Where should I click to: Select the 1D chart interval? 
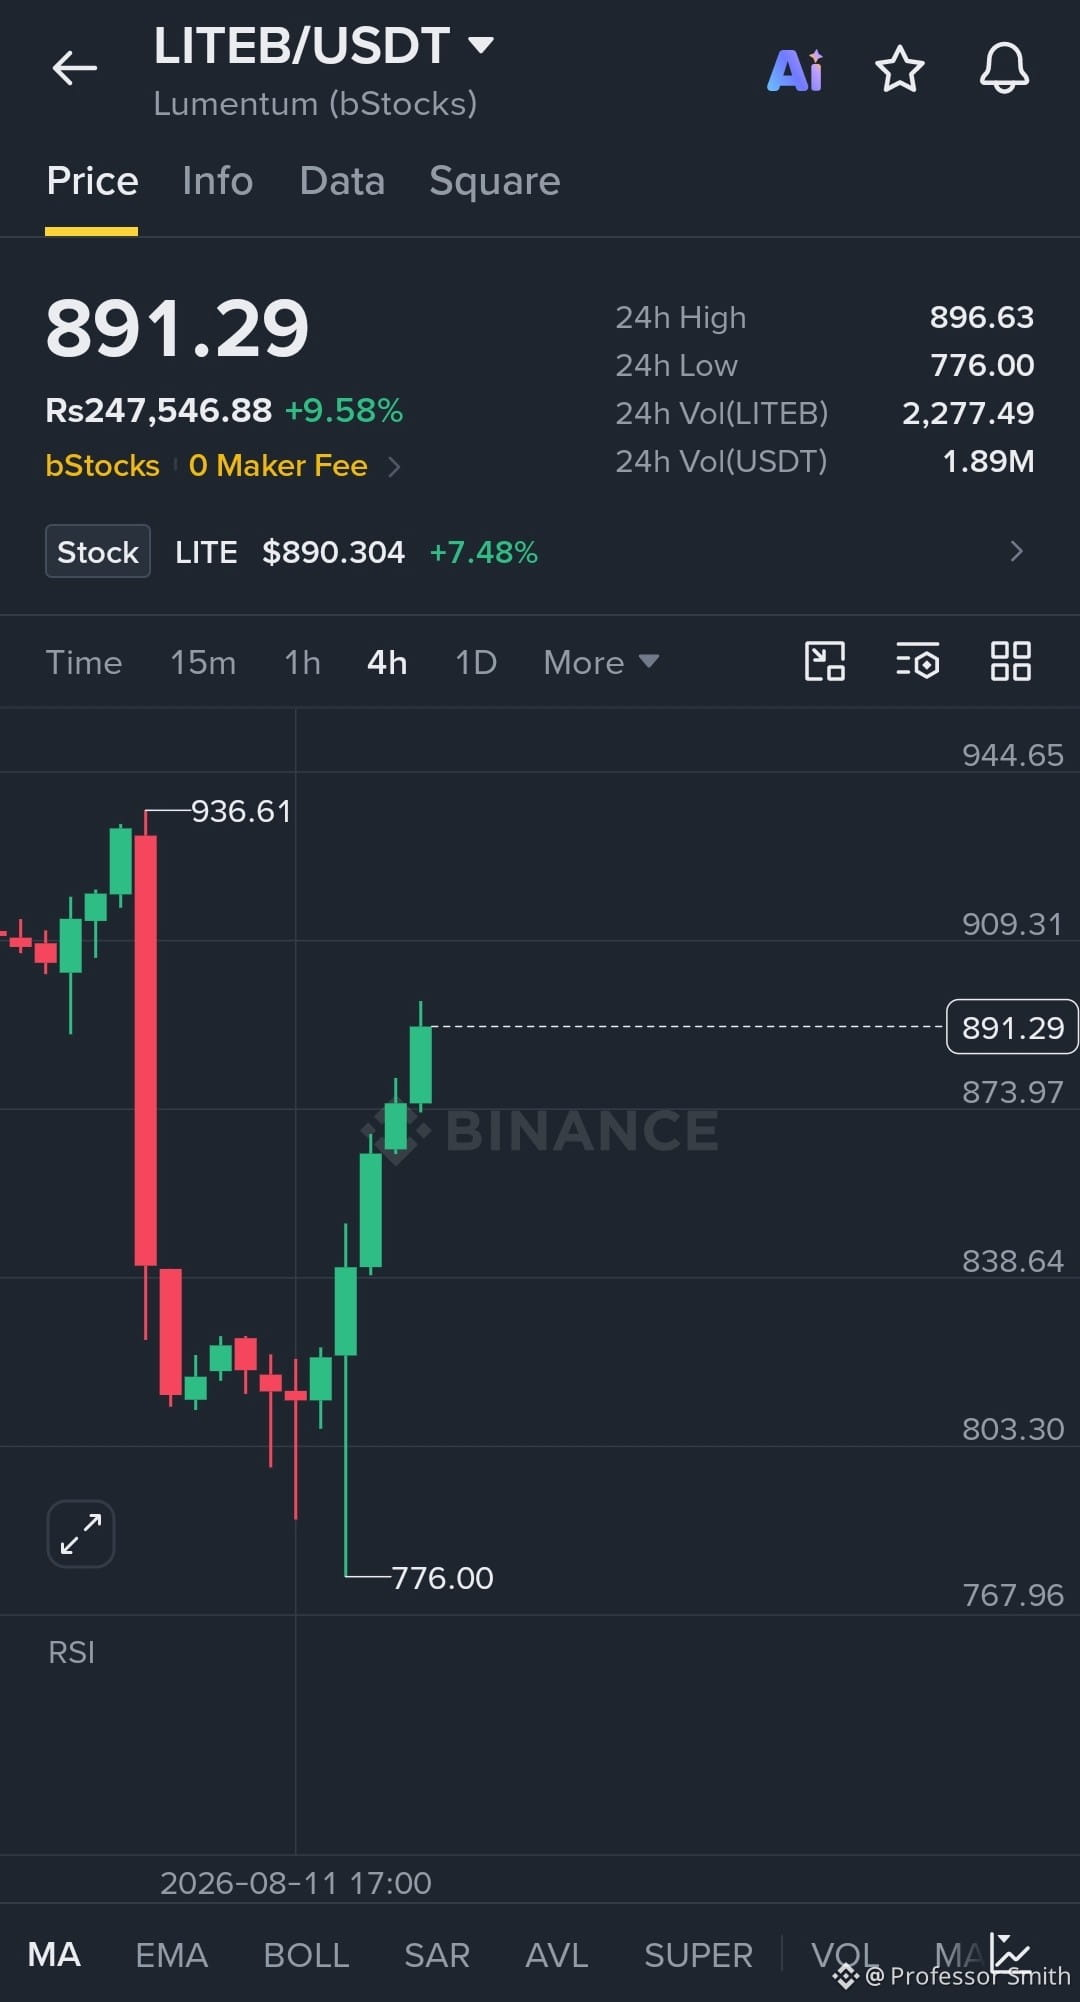point(476,662)
